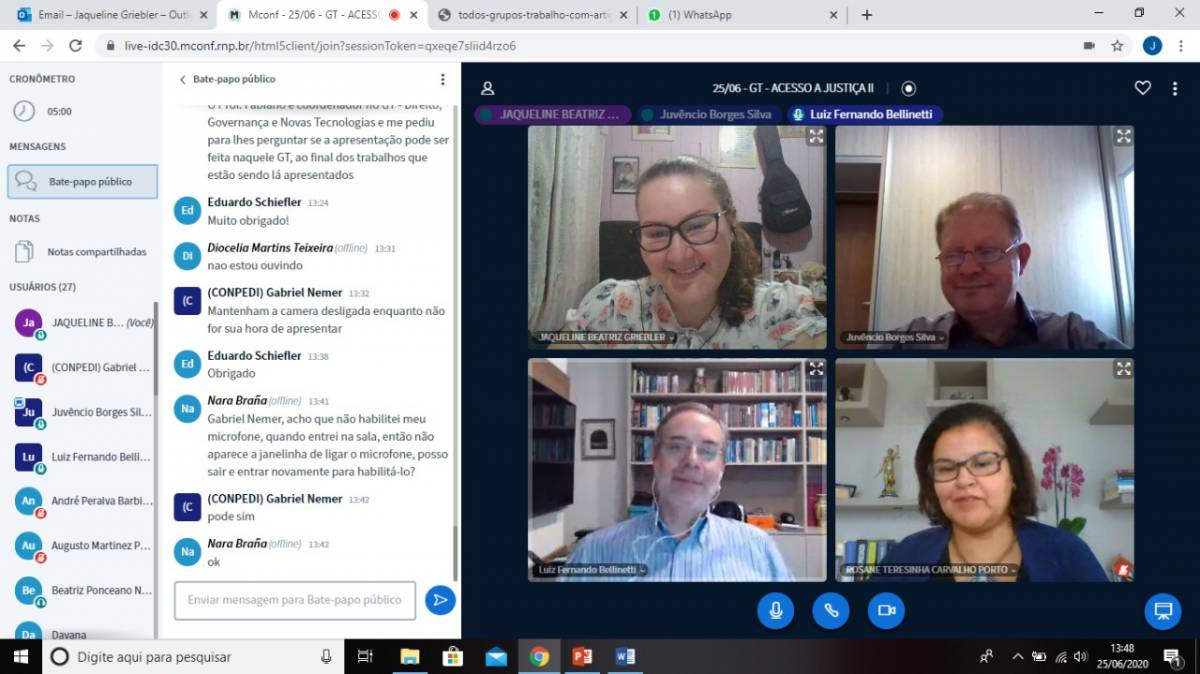Click the users list toggle icon

(x=487, y=88)
